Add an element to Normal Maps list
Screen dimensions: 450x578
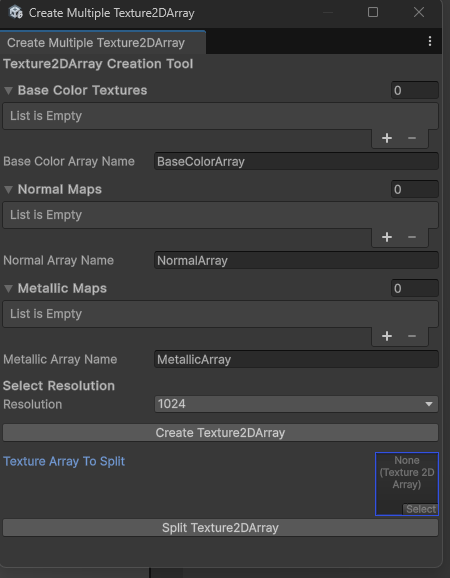387,237
